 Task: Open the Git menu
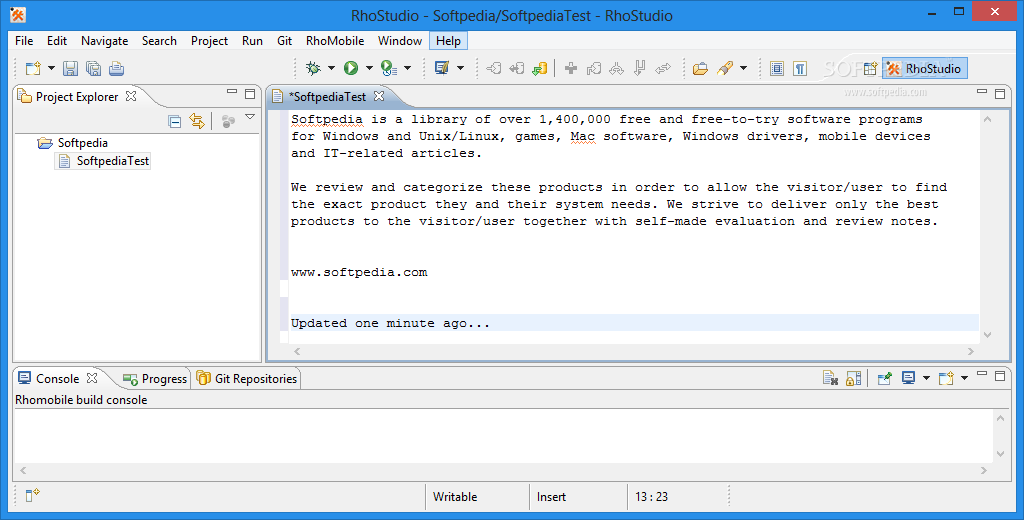tap(284, 41)
